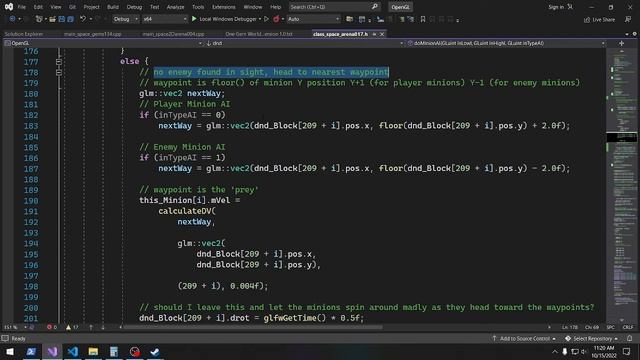Viewport: 640px width, 360px height.
Task: Collapse the else block at line 177
Action: [59, 62]
